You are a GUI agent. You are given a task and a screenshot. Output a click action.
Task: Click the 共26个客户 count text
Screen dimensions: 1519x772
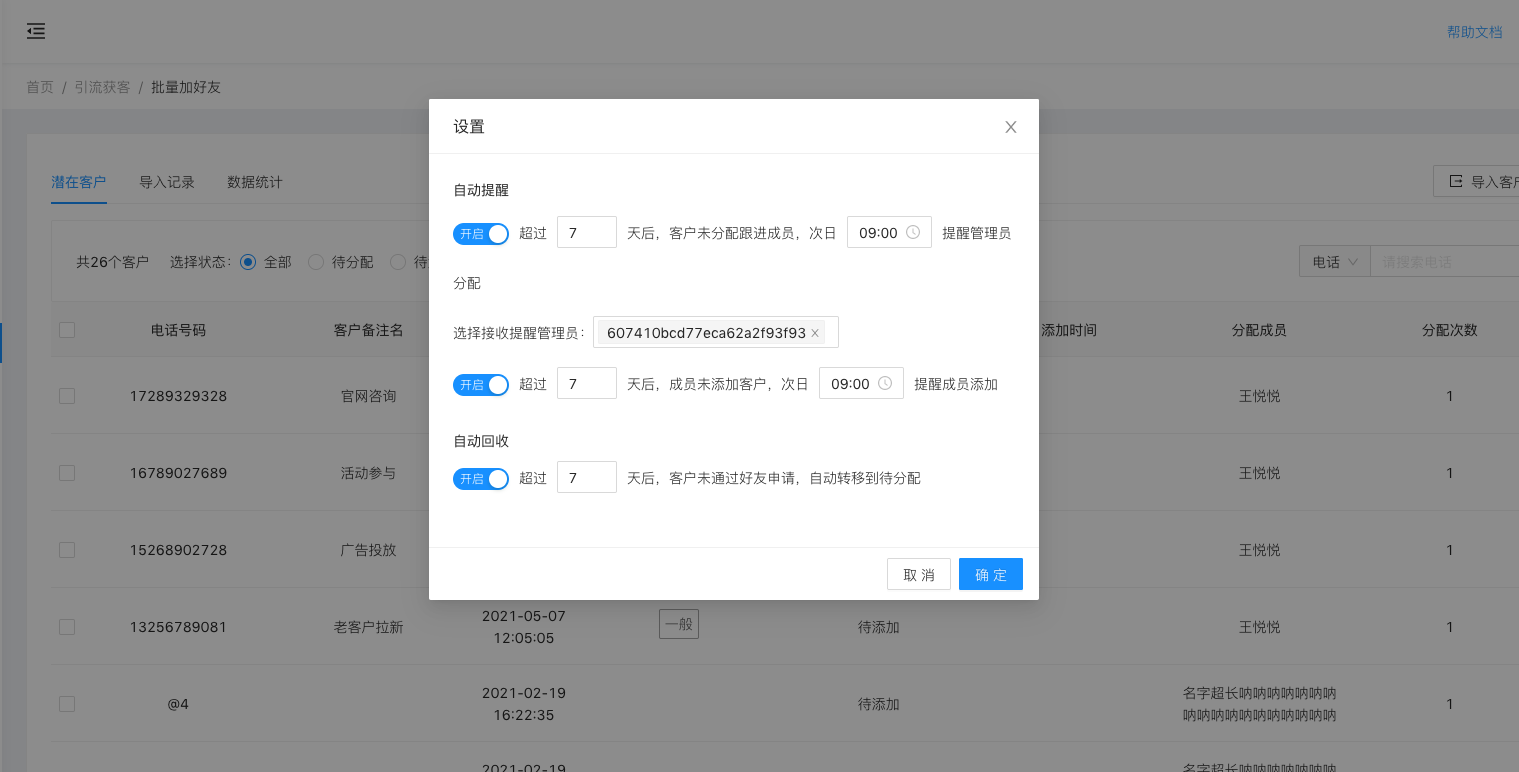click(x=113, y=262)
